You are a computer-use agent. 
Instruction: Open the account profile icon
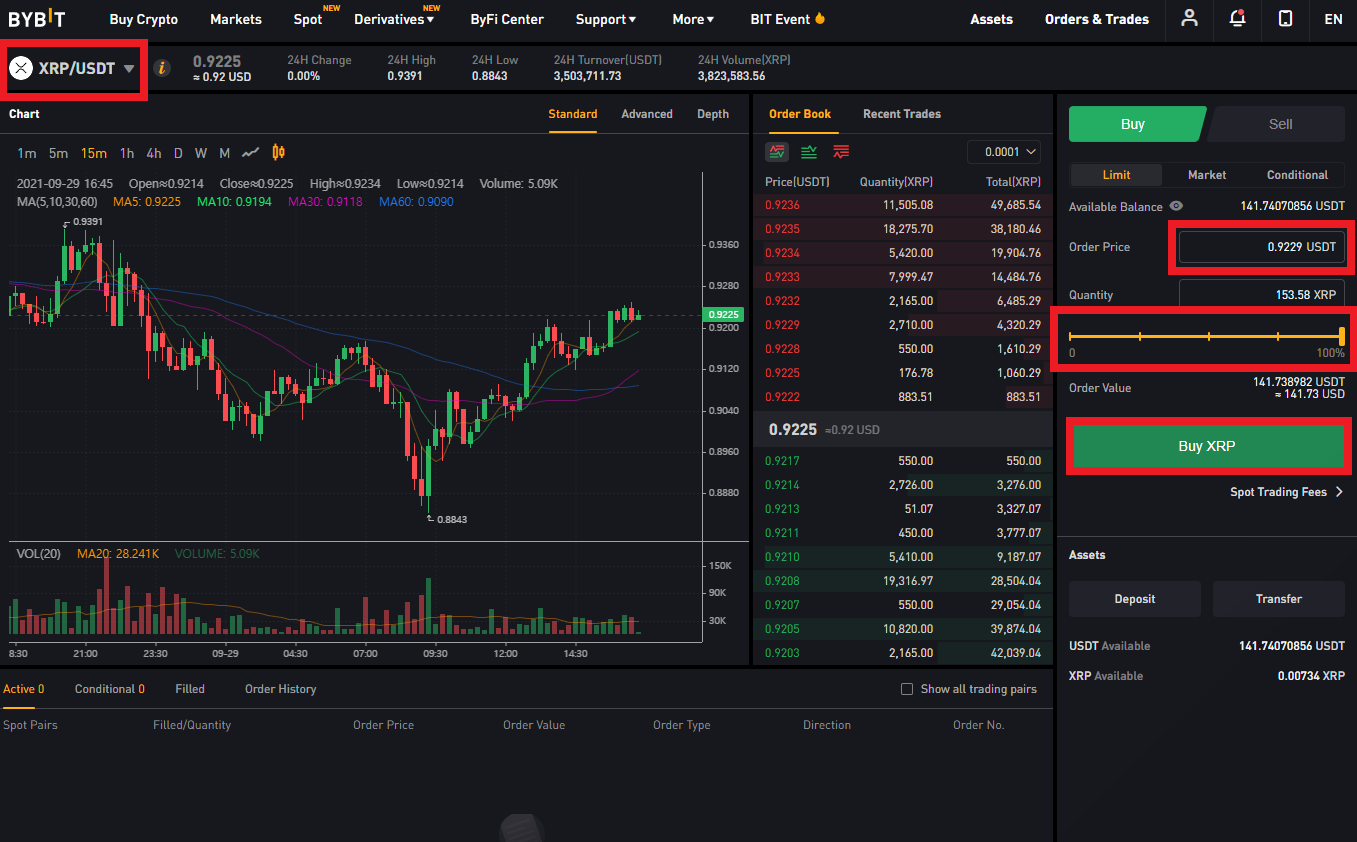coord(1189,18)
